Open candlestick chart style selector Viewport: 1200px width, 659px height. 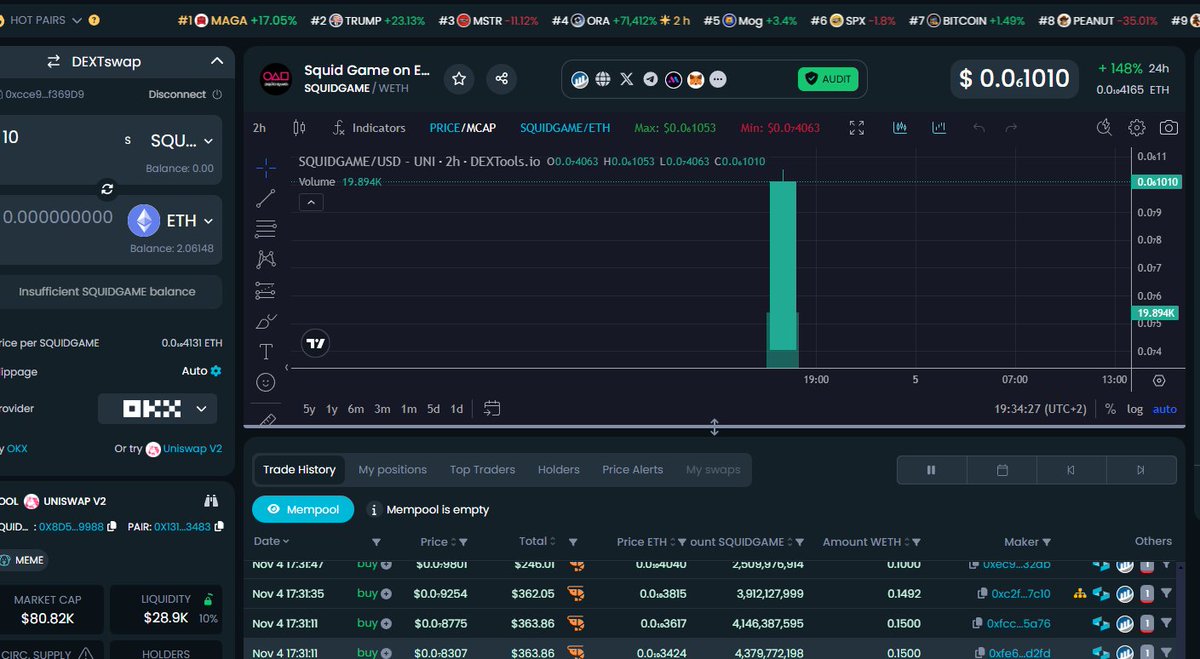click(x=299, y=128)
